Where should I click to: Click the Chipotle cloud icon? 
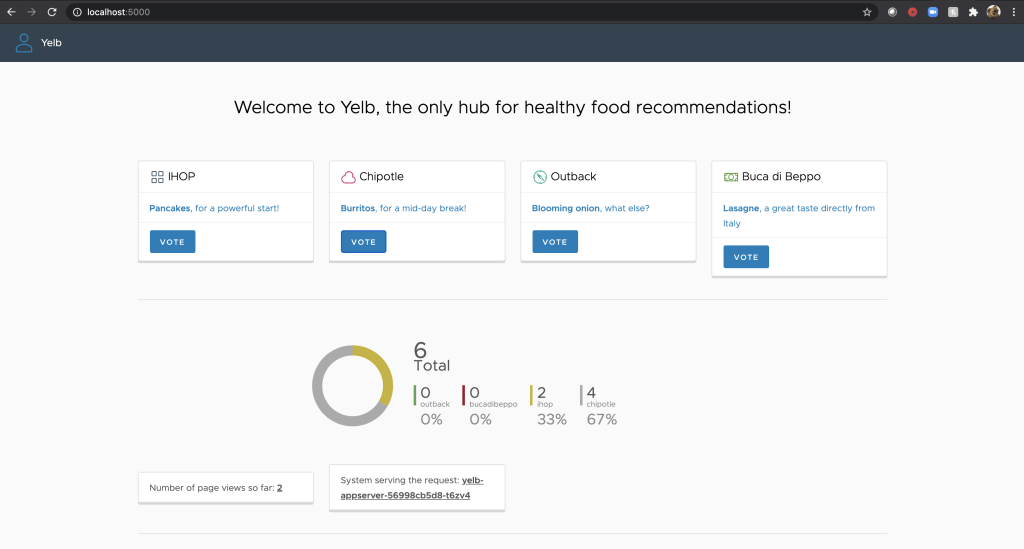coord(348,177)
